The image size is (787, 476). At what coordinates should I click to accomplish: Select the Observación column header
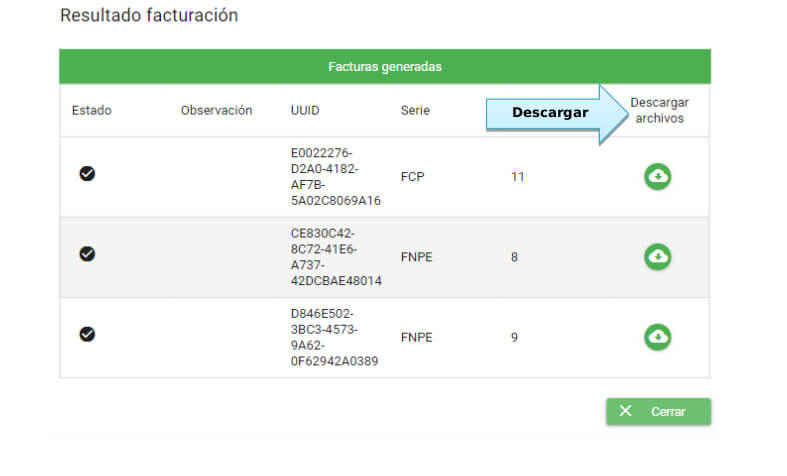tap(216, 110)
